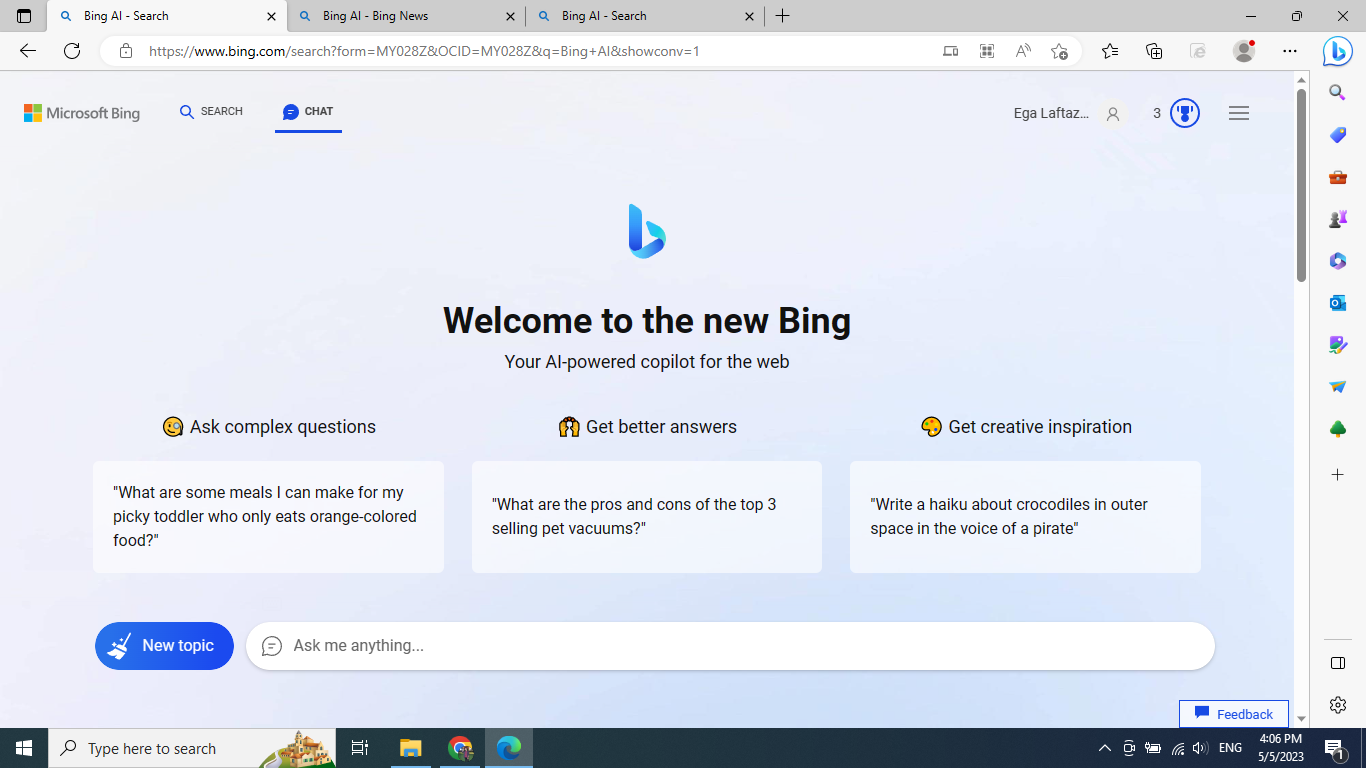Screen dimensions: 1366x768
Task: Open the green tree icon in sidebar
Action: pos(1337,429)
